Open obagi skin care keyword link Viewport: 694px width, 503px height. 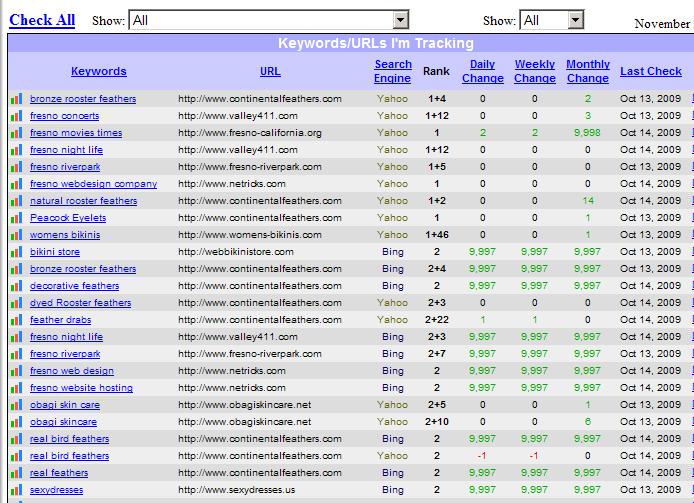(x=65, y=405)
